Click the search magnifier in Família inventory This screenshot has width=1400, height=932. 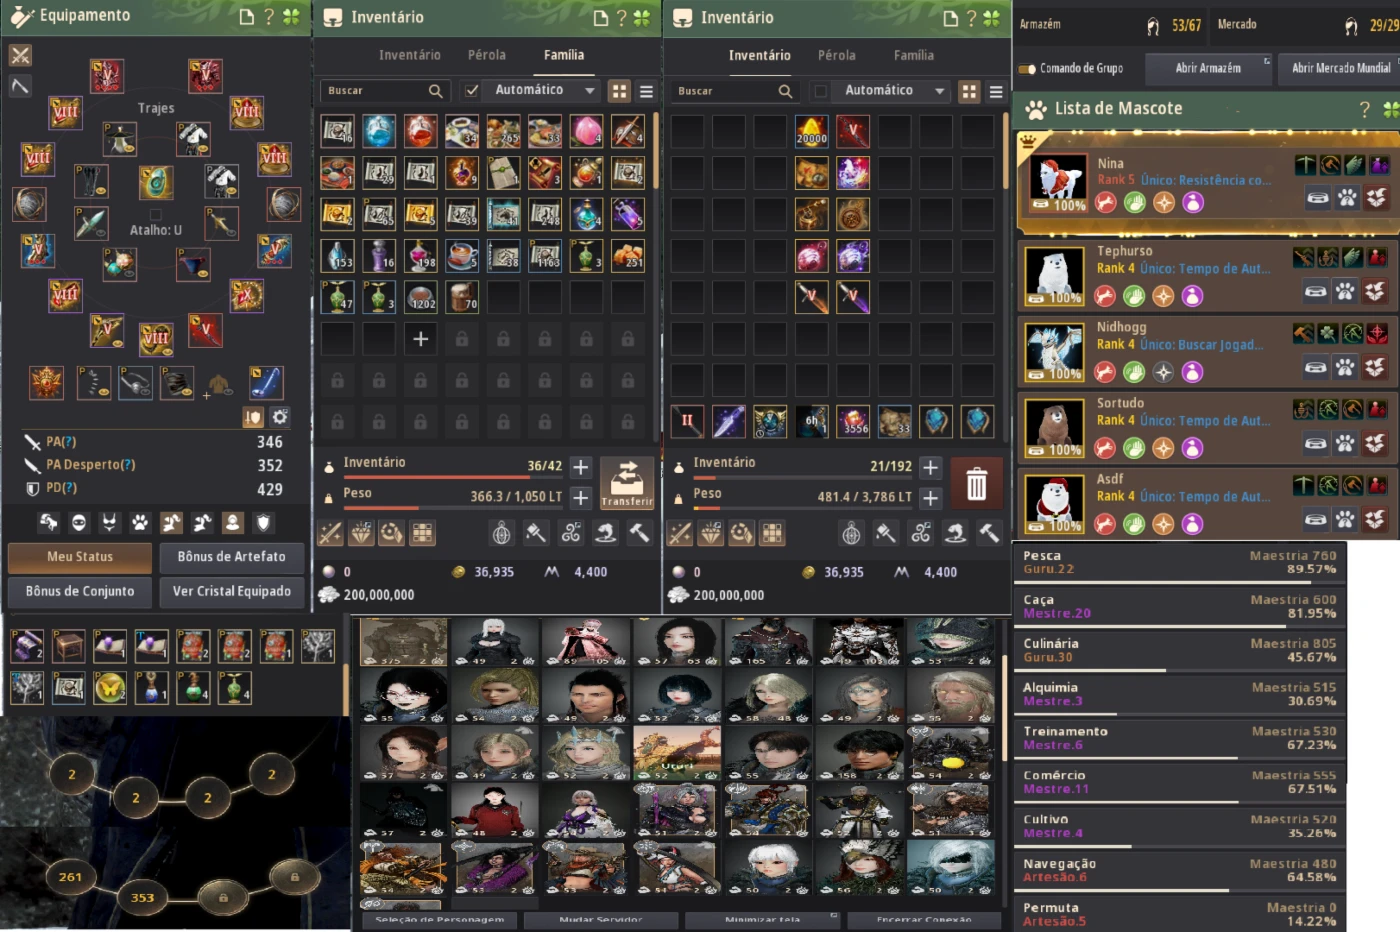pos(435,91)
